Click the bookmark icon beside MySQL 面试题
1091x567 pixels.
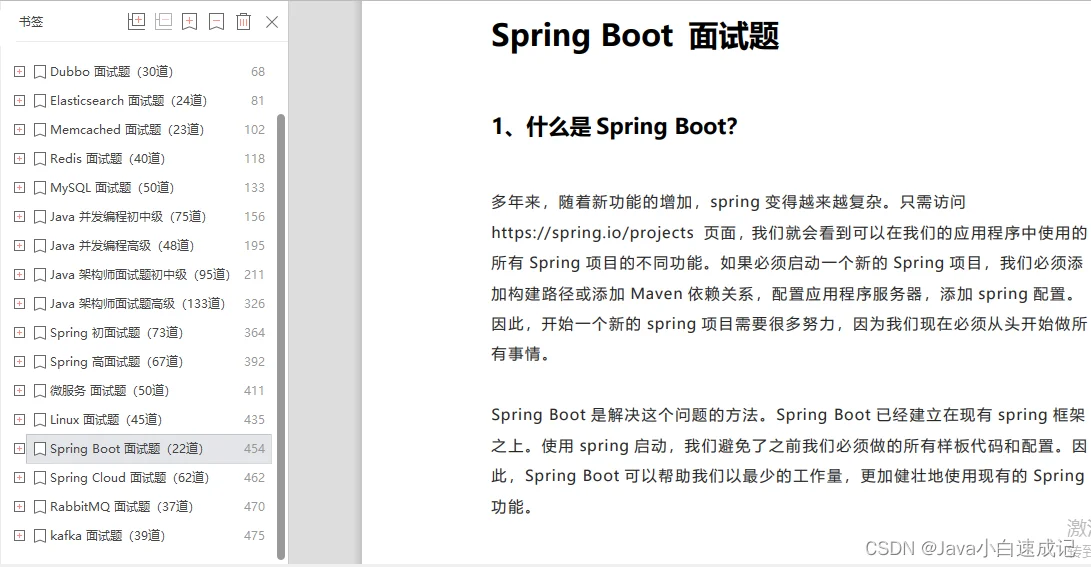40,188
